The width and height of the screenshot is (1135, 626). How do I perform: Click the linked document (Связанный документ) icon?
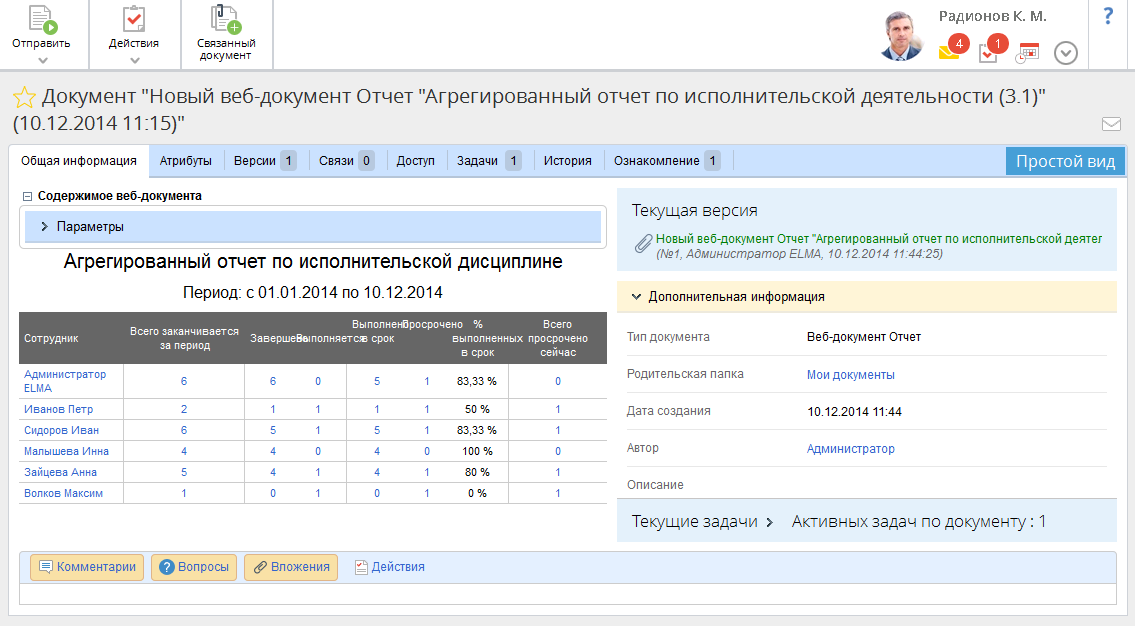(226, 21)
